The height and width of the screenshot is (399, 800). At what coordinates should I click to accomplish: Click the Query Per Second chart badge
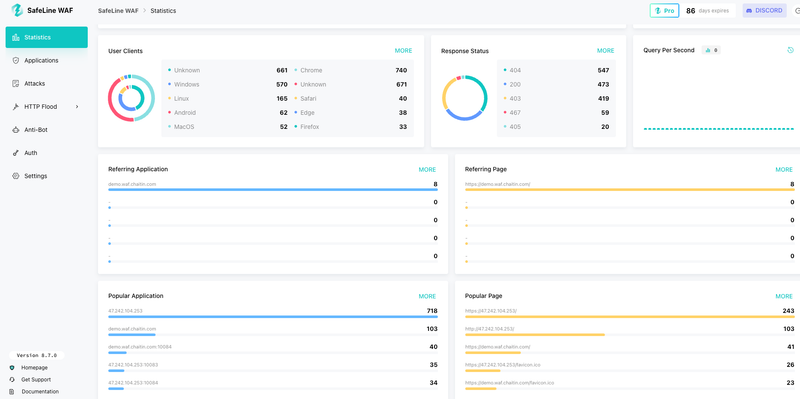pos(711,50)
